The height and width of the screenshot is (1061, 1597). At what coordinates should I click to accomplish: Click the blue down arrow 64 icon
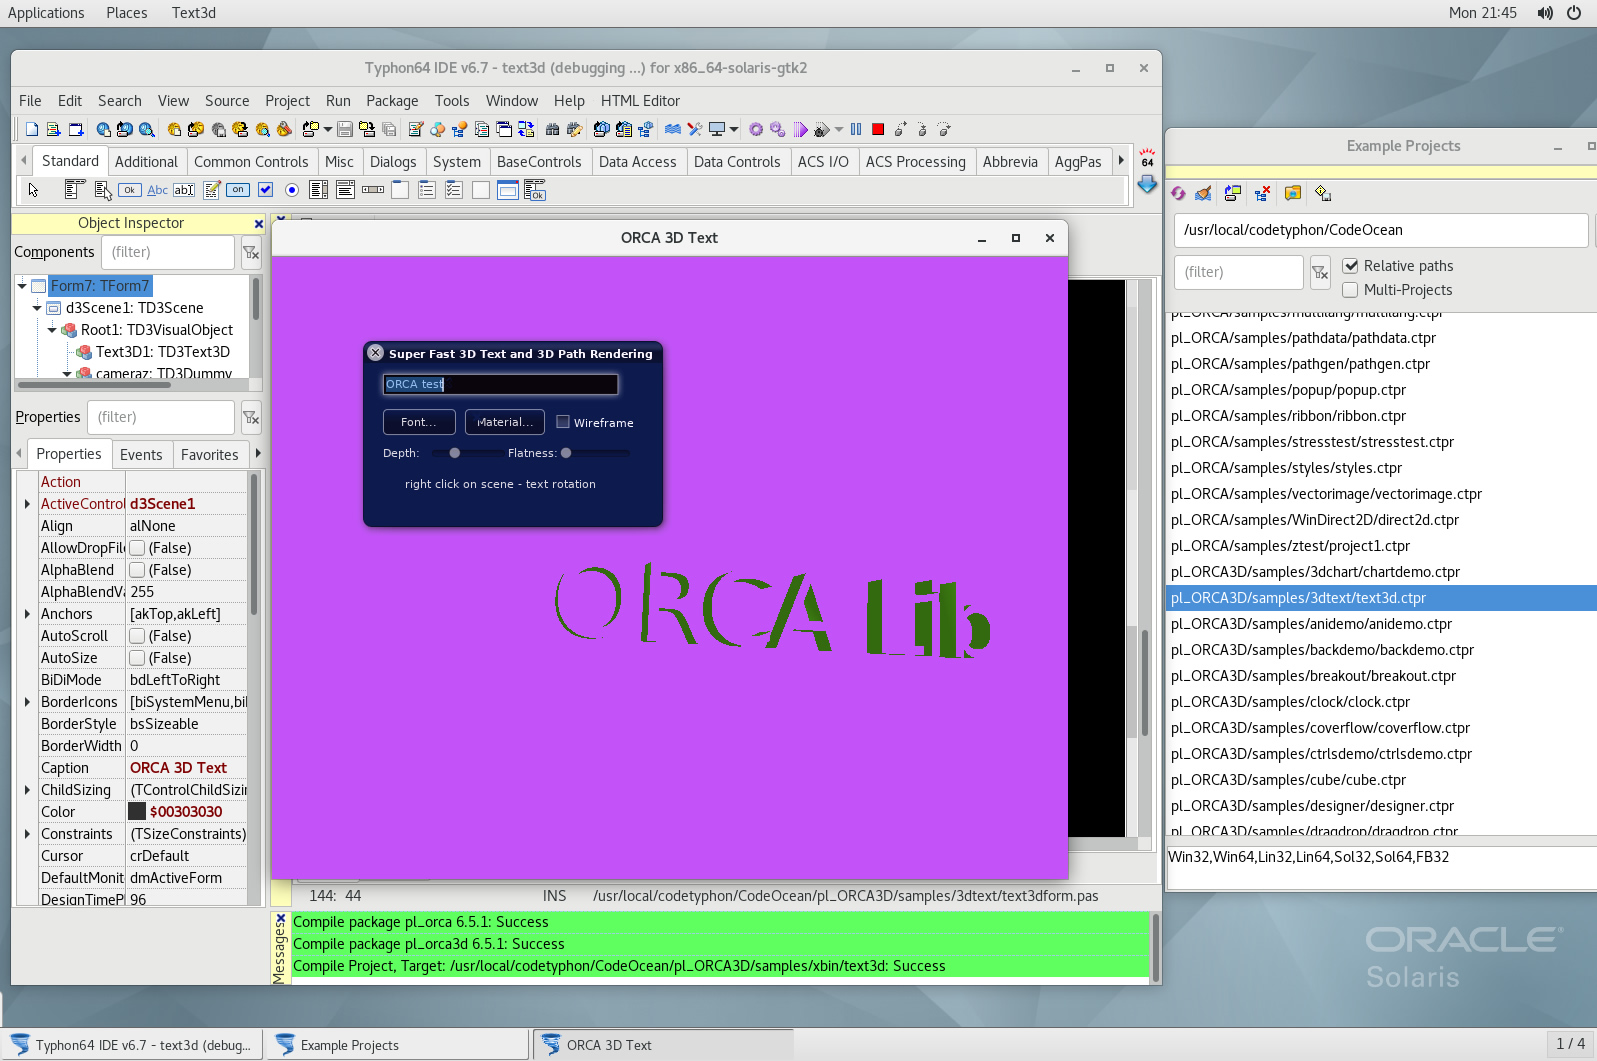tap(1147, 185)
